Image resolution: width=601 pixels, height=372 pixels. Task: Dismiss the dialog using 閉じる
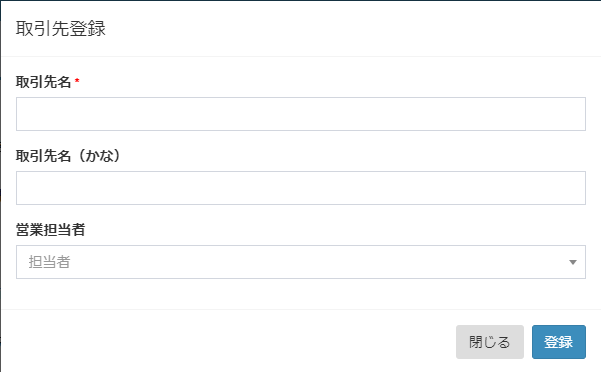coord(489,342)
